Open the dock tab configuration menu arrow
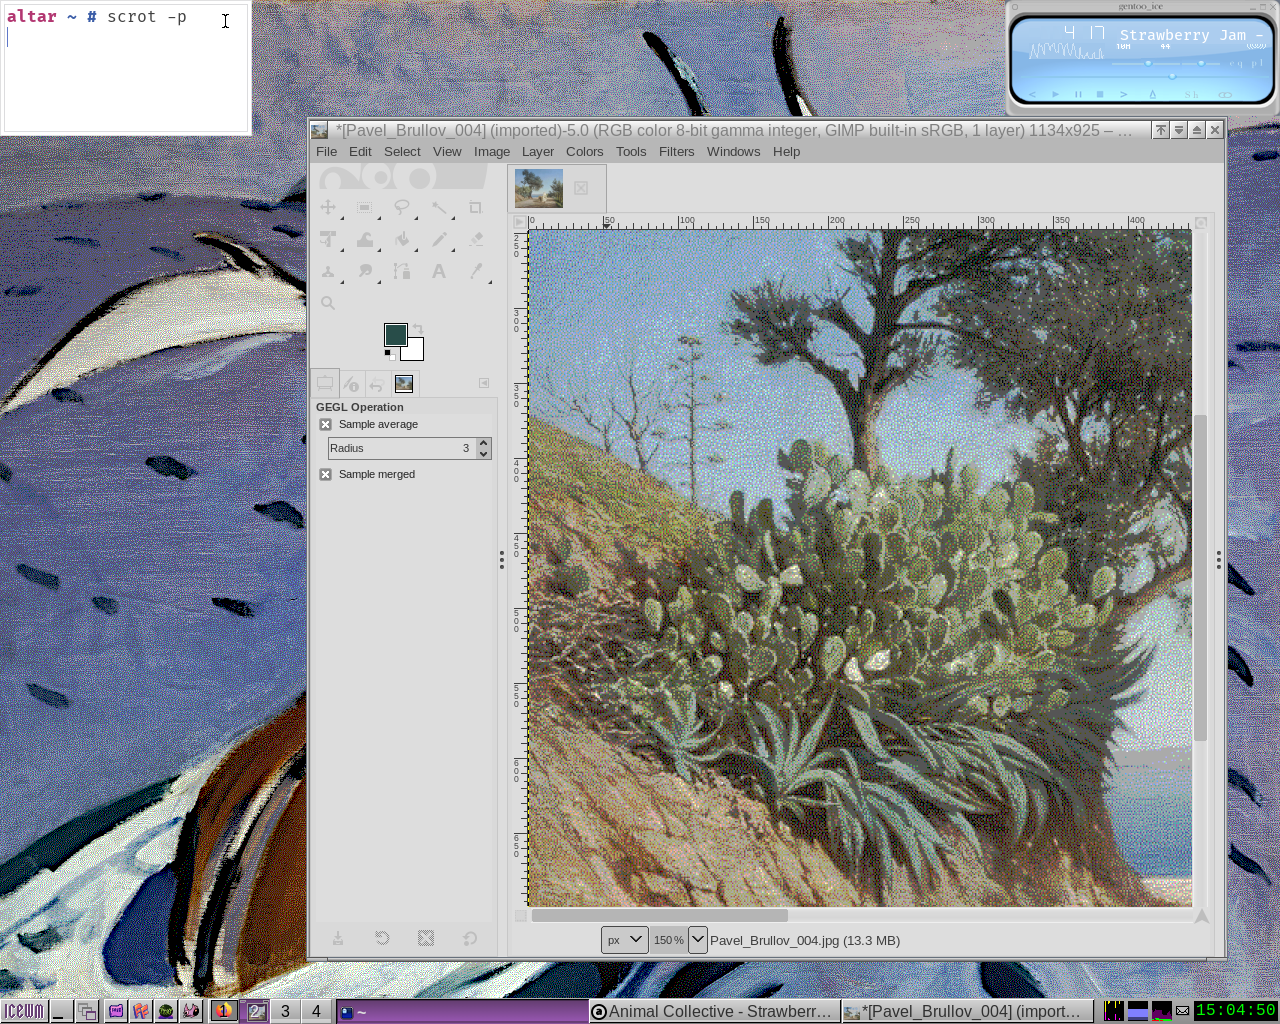 pos(484,383)
